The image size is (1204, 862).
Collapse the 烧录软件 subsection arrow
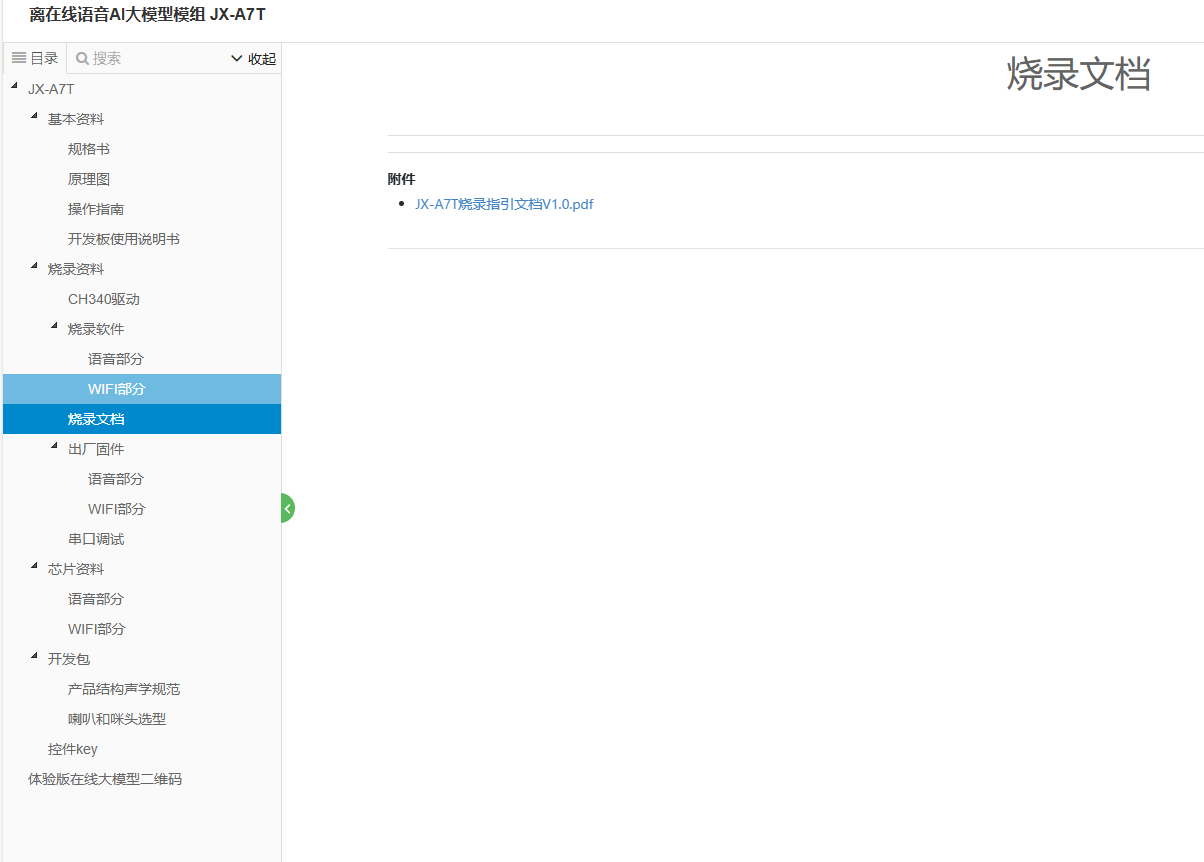(x=54, y=327)
